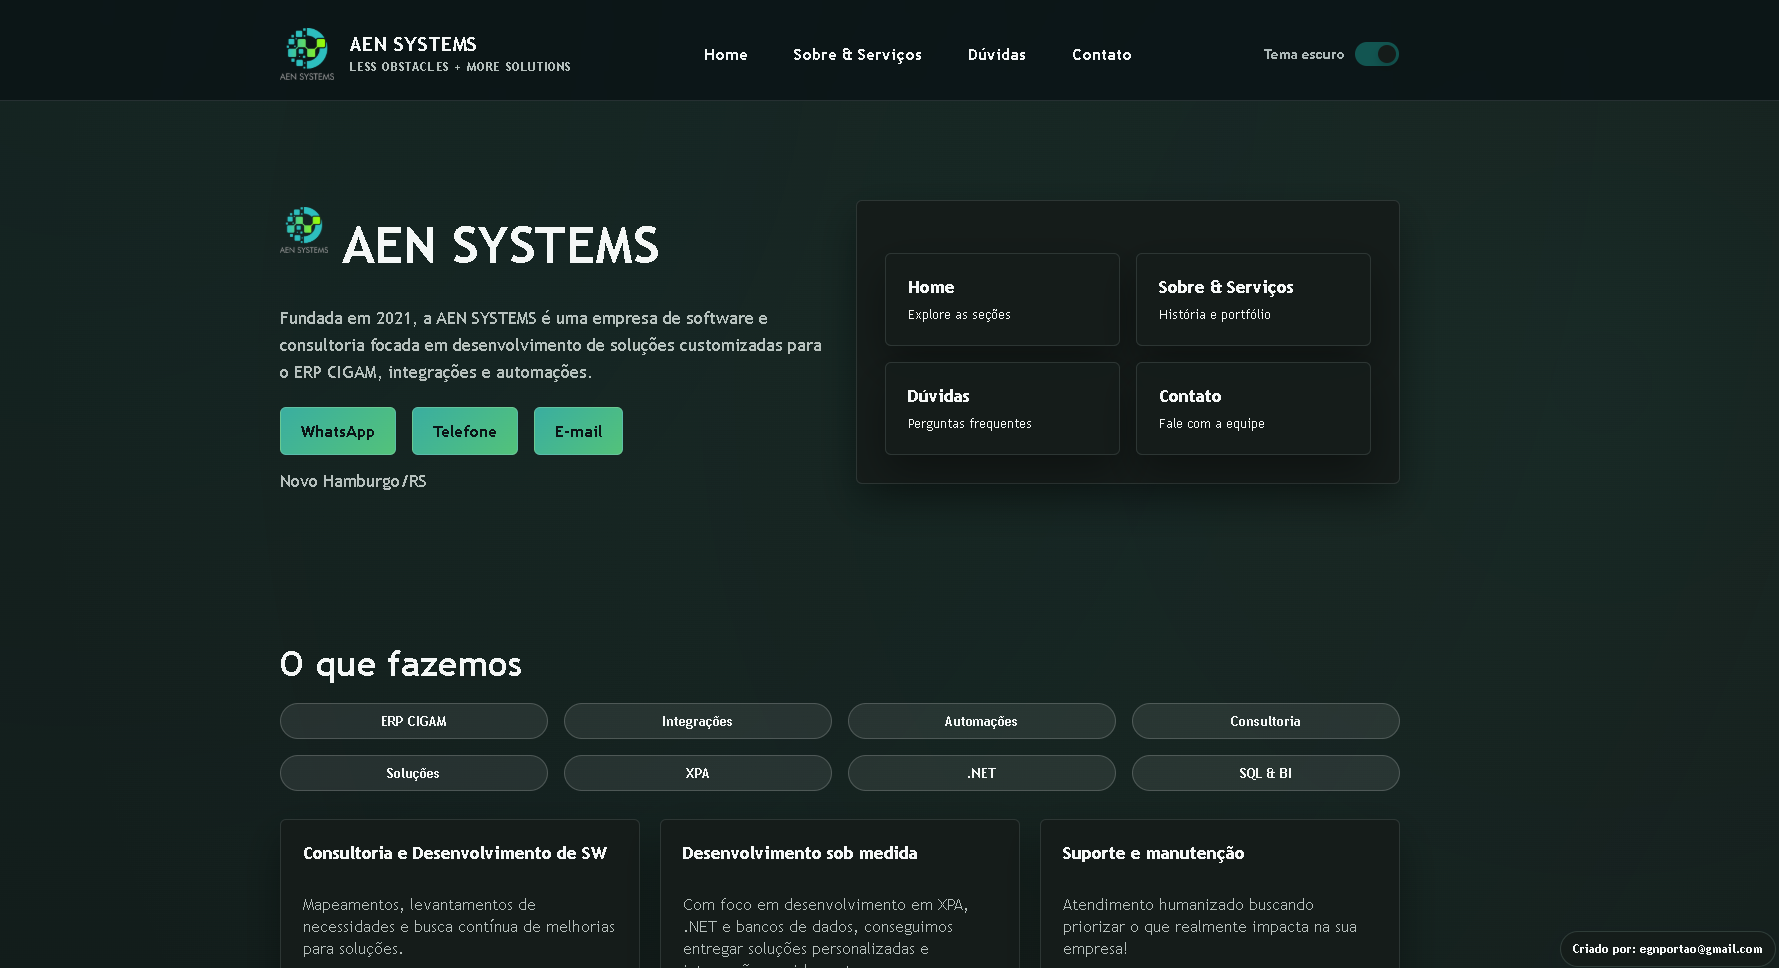Open the 'Contato - Fale com a equipe' card
1779x968 pixels.
[1253, 408]
